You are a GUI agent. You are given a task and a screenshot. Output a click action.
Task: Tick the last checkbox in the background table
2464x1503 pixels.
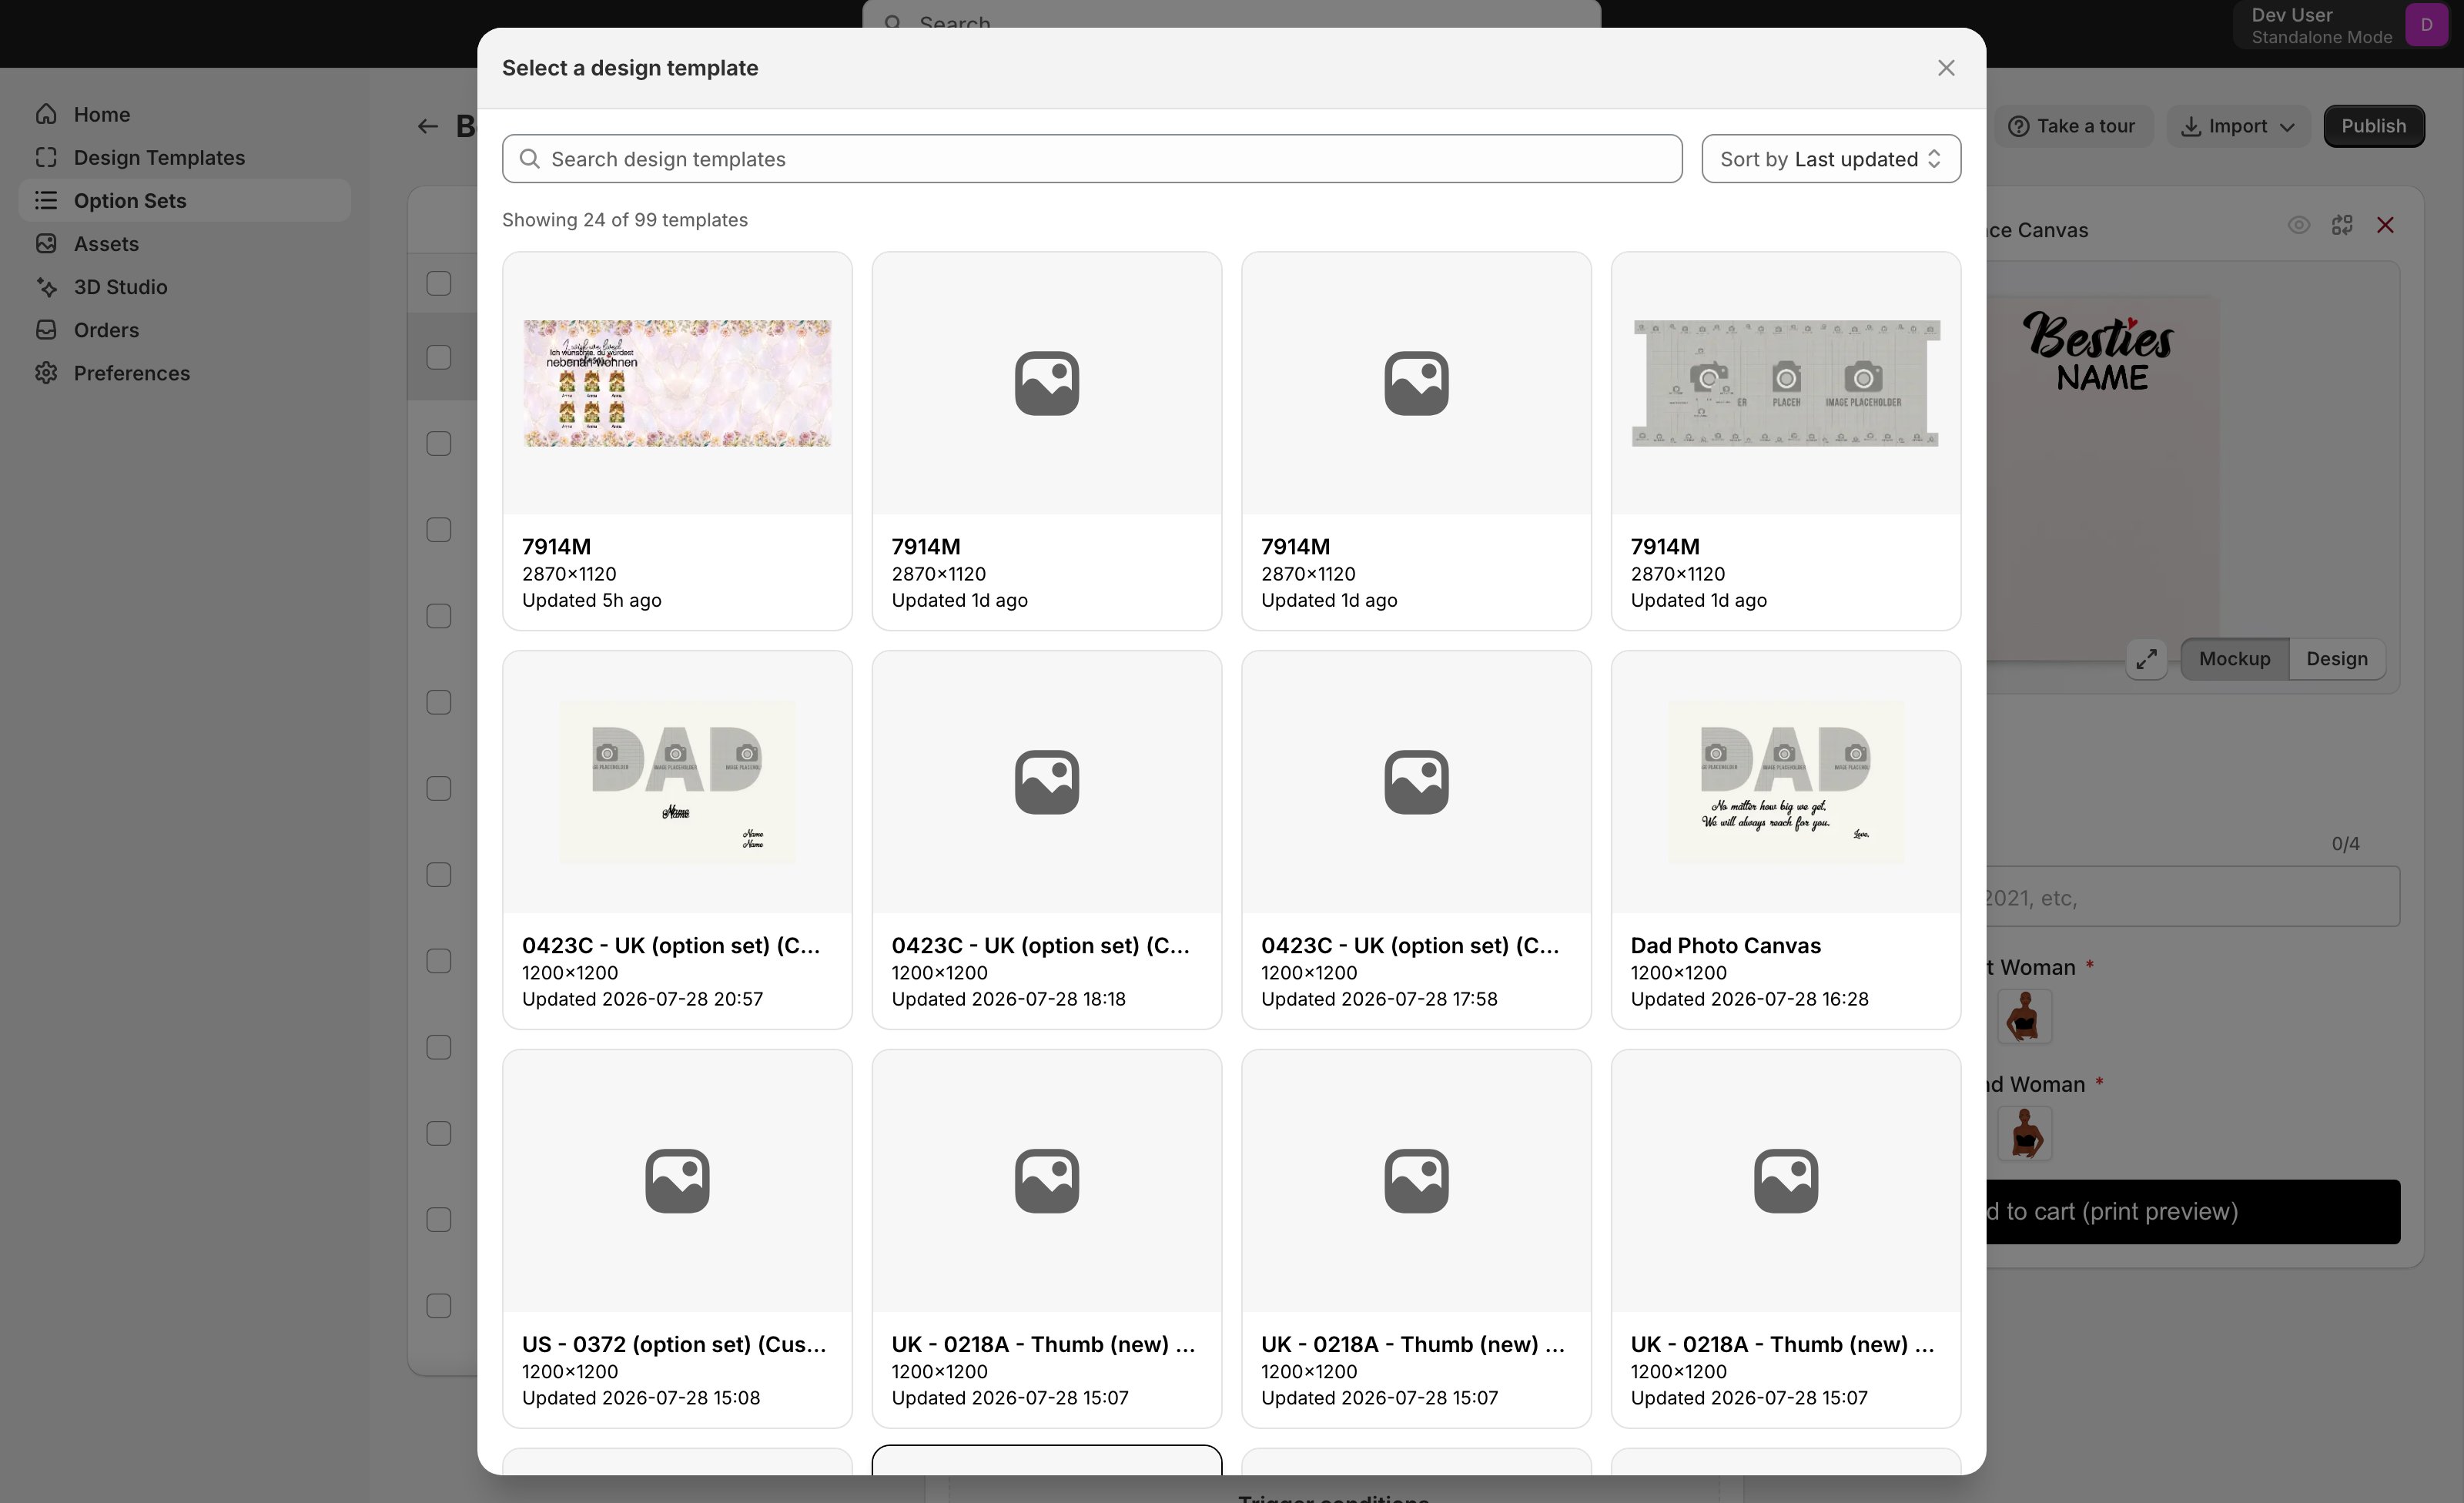[439, 1305]
